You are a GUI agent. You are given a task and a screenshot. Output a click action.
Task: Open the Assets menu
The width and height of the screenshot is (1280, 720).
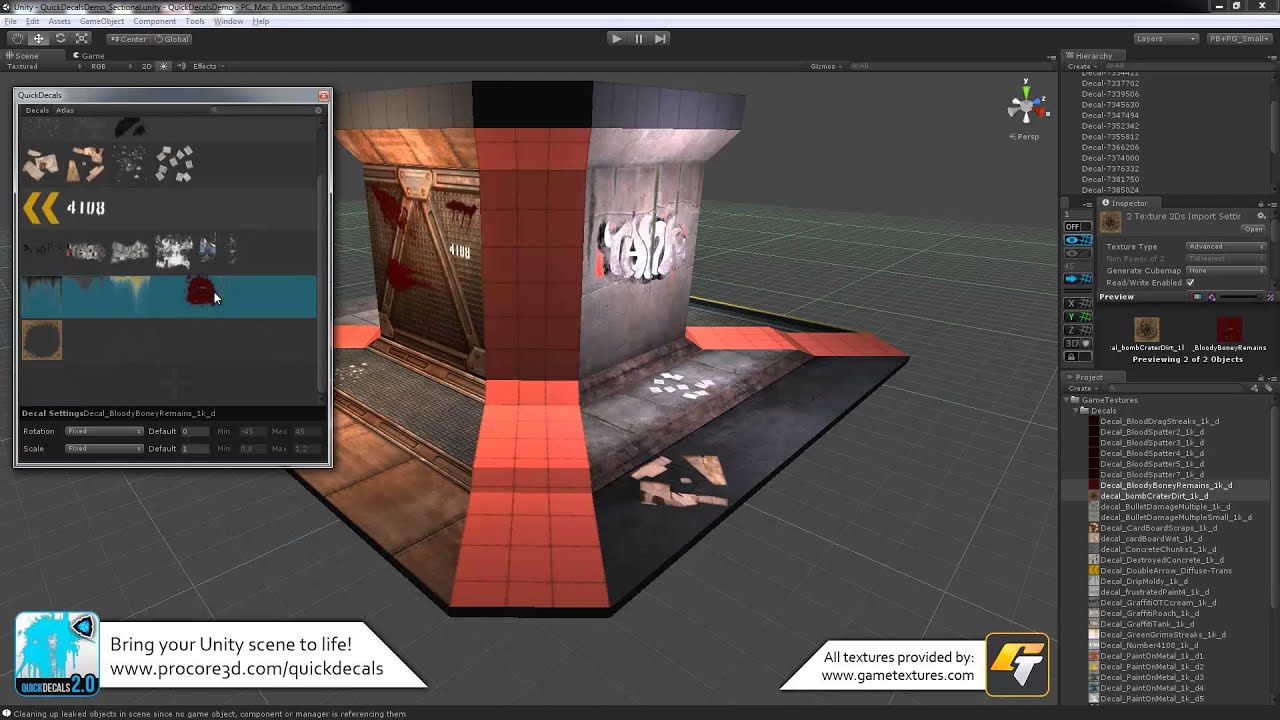(59, 21)
